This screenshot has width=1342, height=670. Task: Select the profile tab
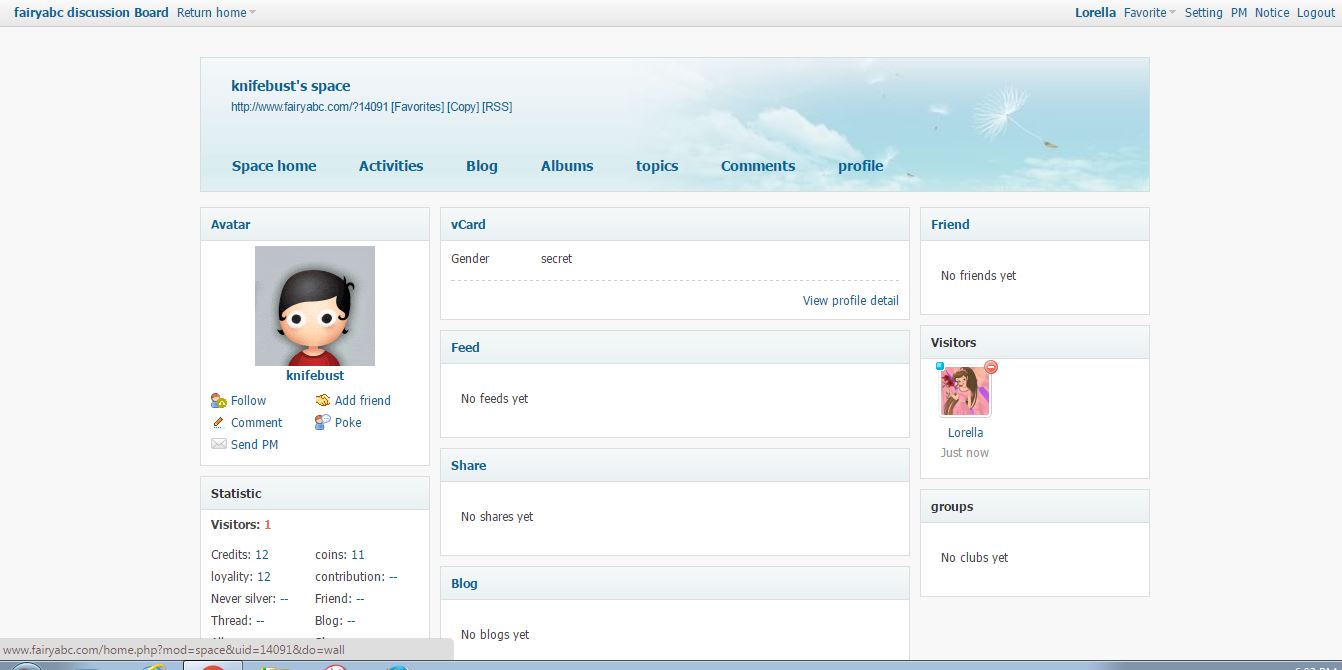coord(860,166)
